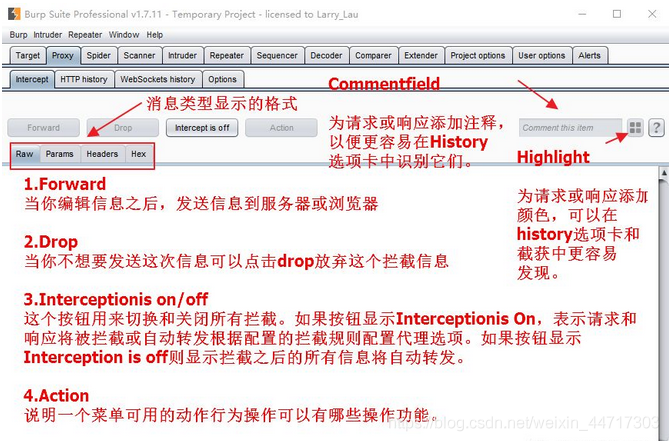
Task: Select the Params message view tab
Action: tap(59, 154)
